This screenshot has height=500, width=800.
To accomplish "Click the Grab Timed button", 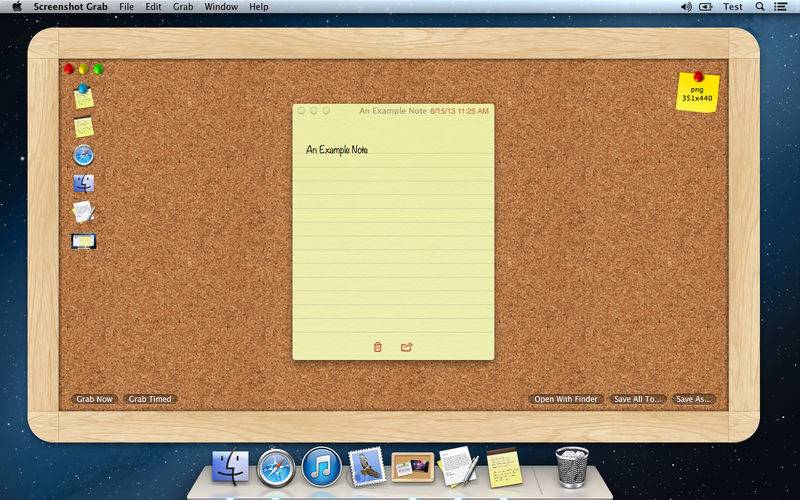I will [150, 399].
